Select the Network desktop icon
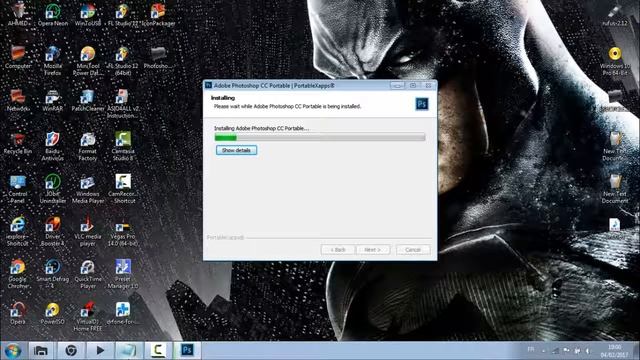The width and height of the screenshot is (640, 360). (18, 100)
